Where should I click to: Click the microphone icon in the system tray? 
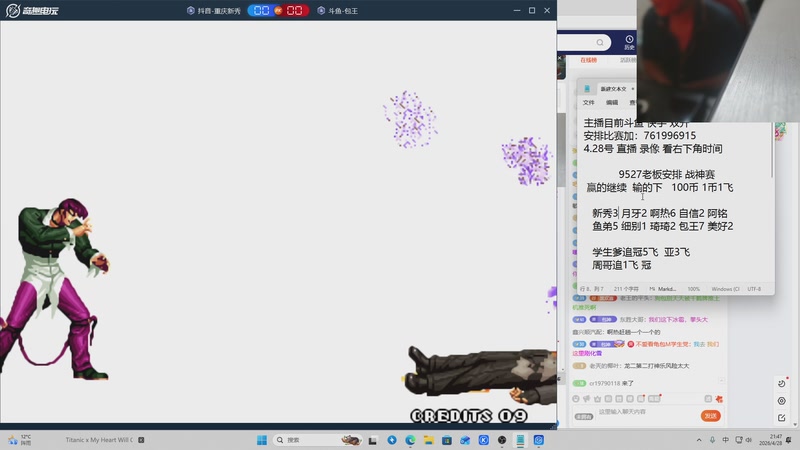pos(712,440)
